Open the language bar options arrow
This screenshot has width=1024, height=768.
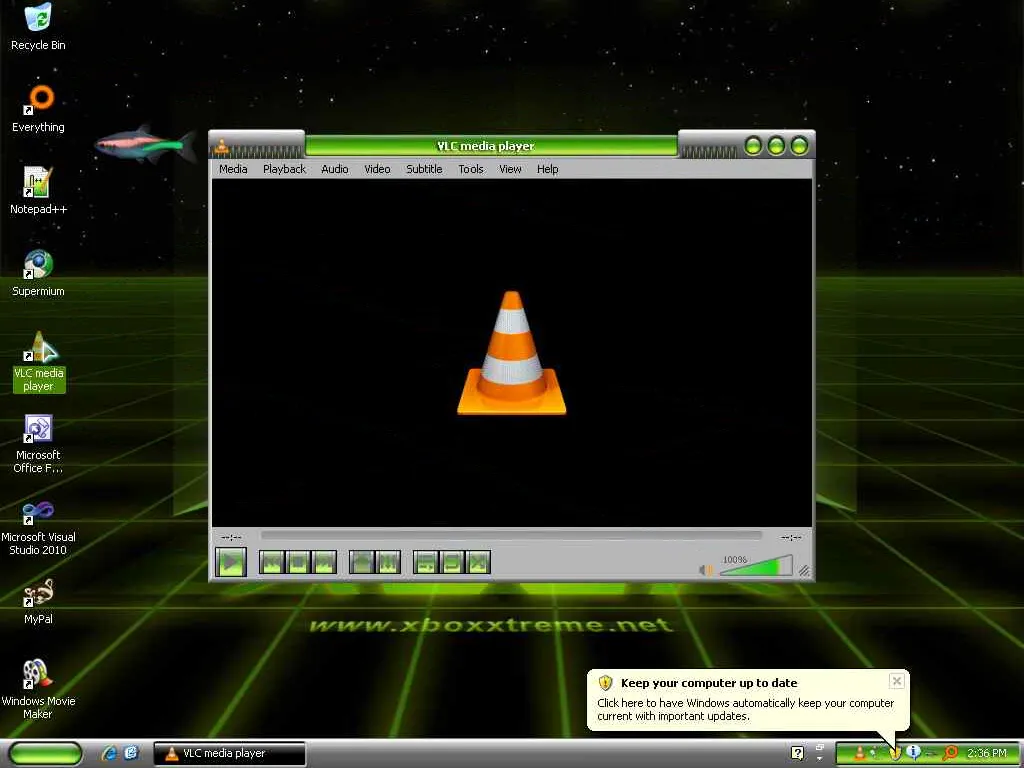click(x=820, y=759)
